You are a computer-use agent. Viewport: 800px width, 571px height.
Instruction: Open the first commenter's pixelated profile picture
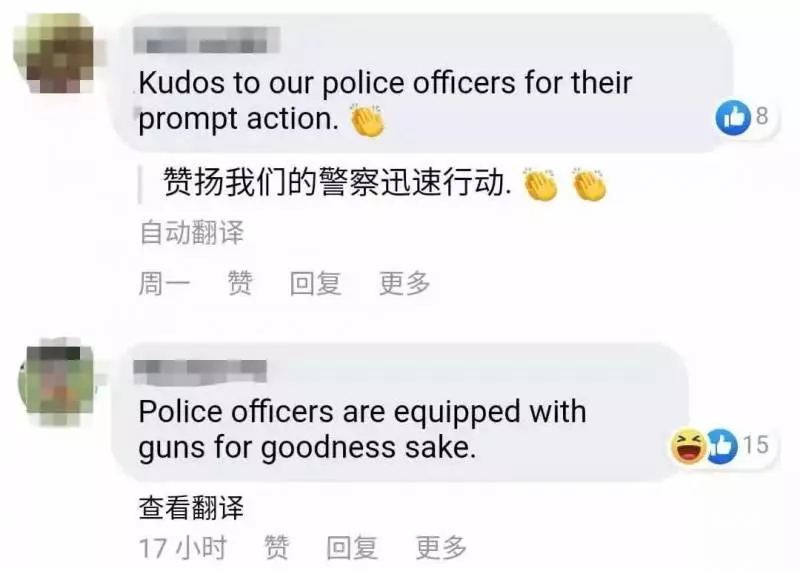pos(54,54)
